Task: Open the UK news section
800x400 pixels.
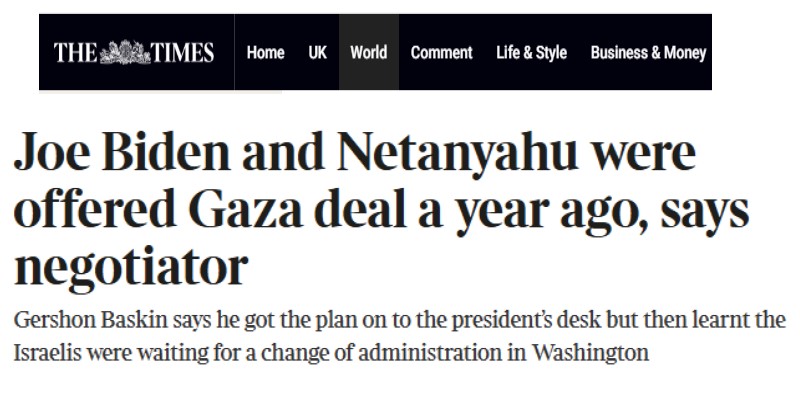Action: (x=318, y=53)
